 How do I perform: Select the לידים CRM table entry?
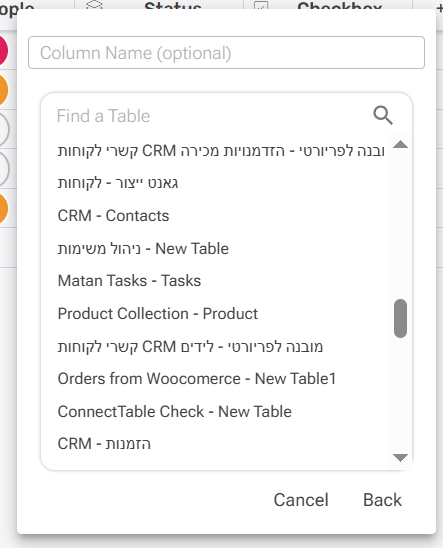(x=190, y=346)
